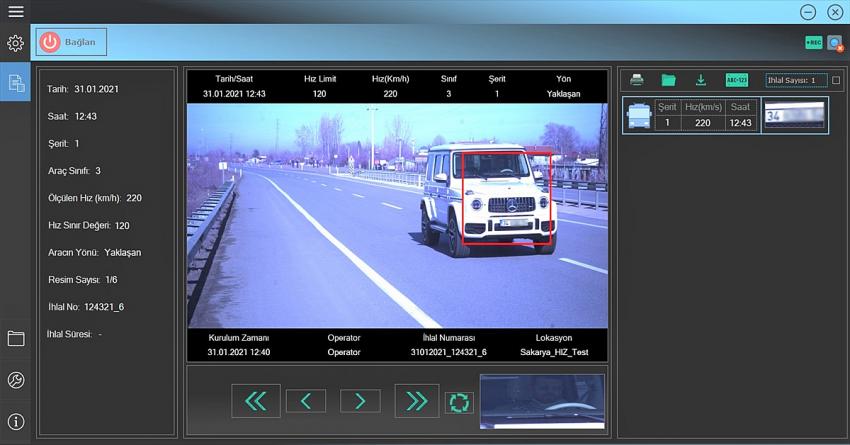Screen dimensions: 850x445
Task: Go to the previous image
Action: click(x=306, y=401)
